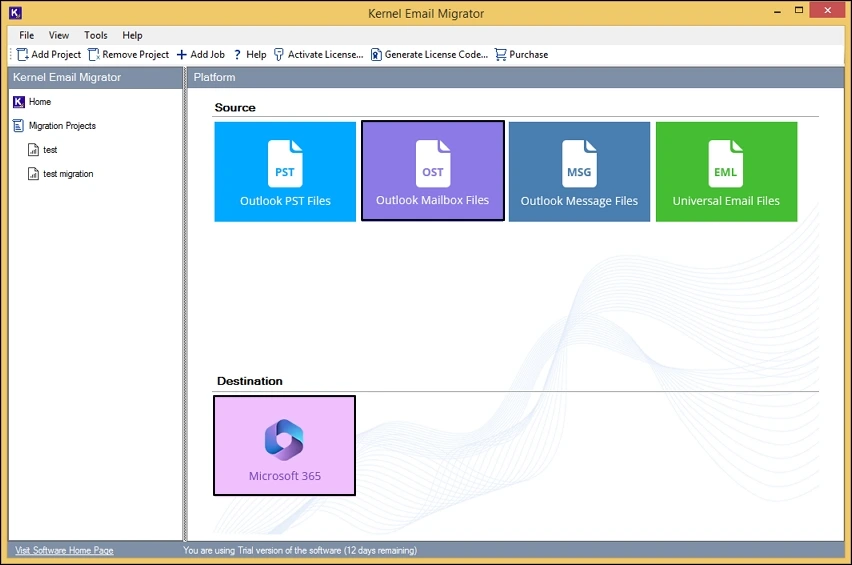Click Activate License... in toolbar
The width and height of the screenshot is (852, 565).
pyautogui.click(x=325, y=54)
